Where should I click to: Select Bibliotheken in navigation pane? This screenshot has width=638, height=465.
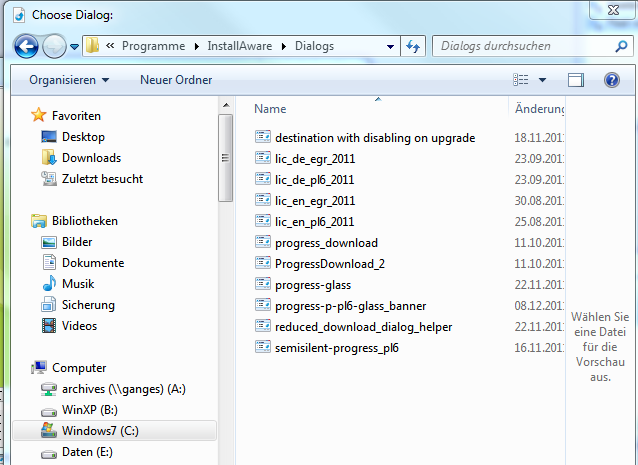point(85,221)
